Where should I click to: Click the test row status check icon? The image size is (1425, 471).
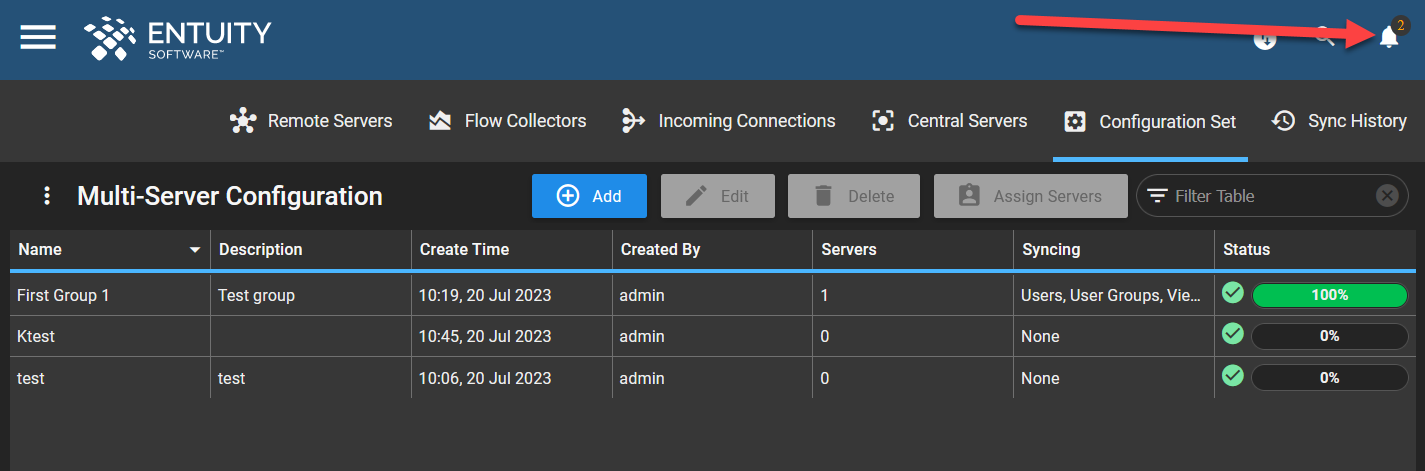(1233, 376)
